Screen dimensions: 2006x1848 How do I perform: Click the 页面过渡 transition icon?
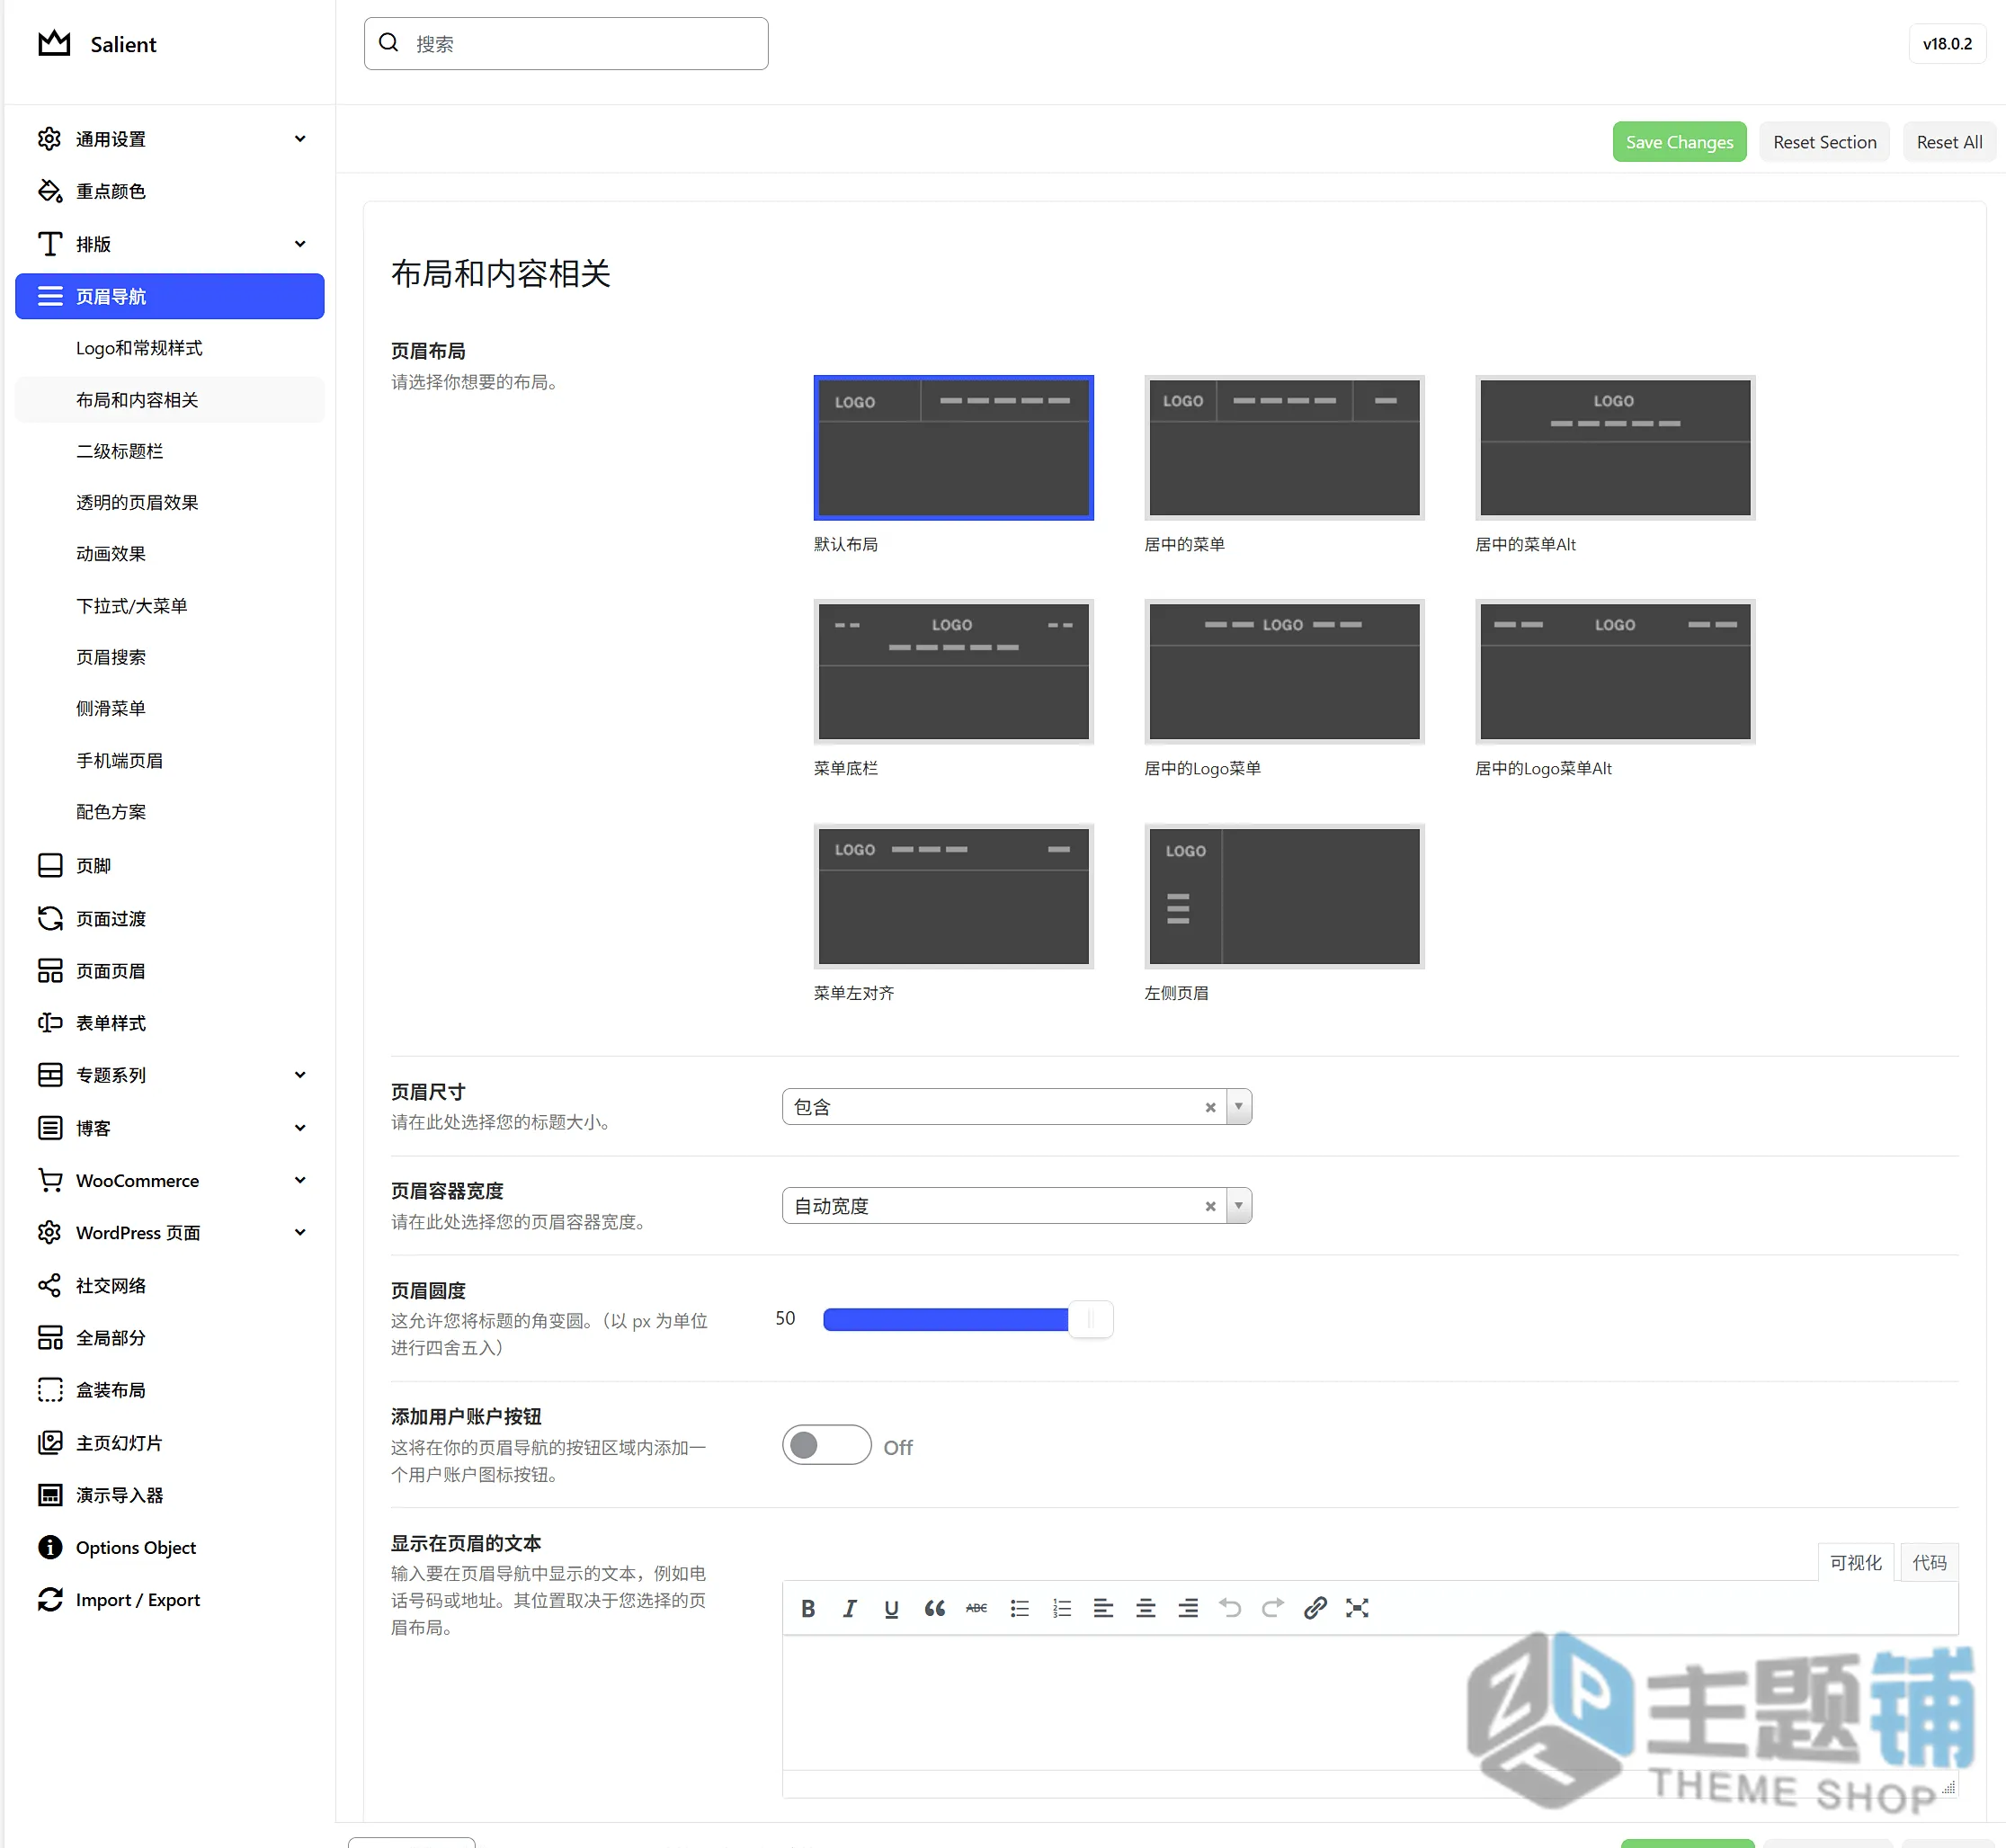[x=50, y=918]
